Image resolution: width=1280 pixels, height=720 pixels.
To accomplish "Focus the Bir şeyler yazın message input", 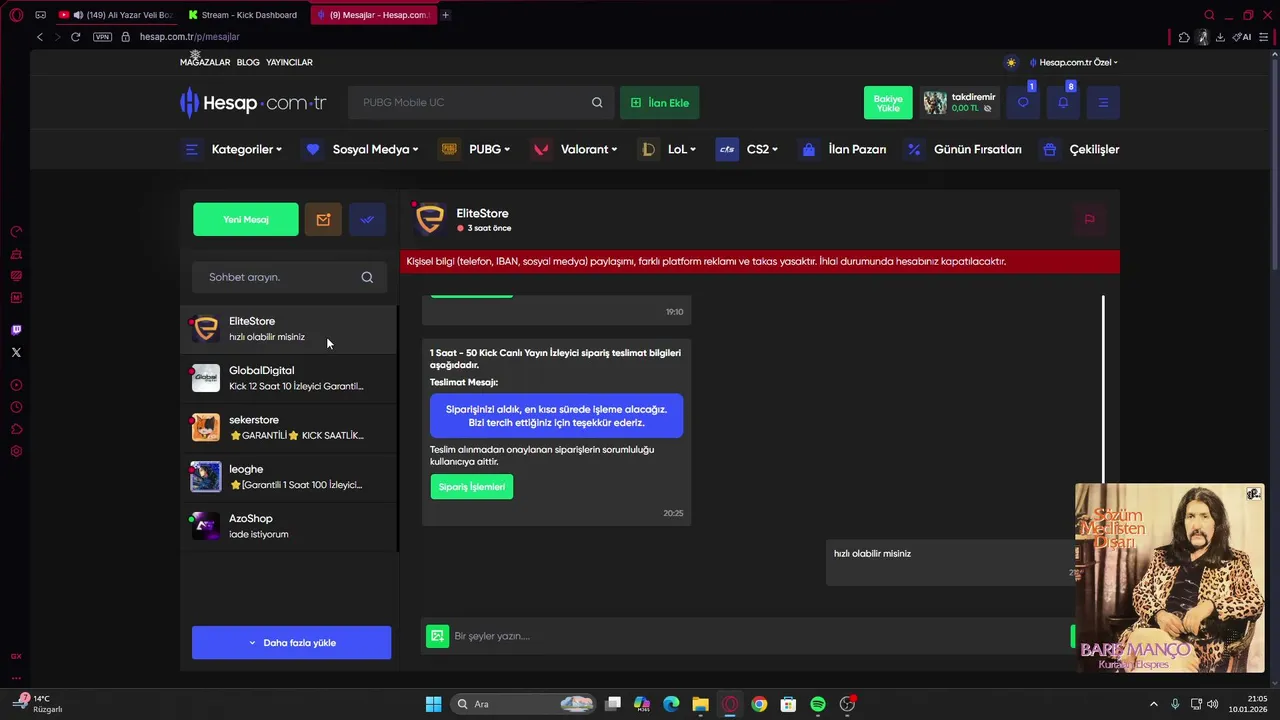I will (760, 636).
